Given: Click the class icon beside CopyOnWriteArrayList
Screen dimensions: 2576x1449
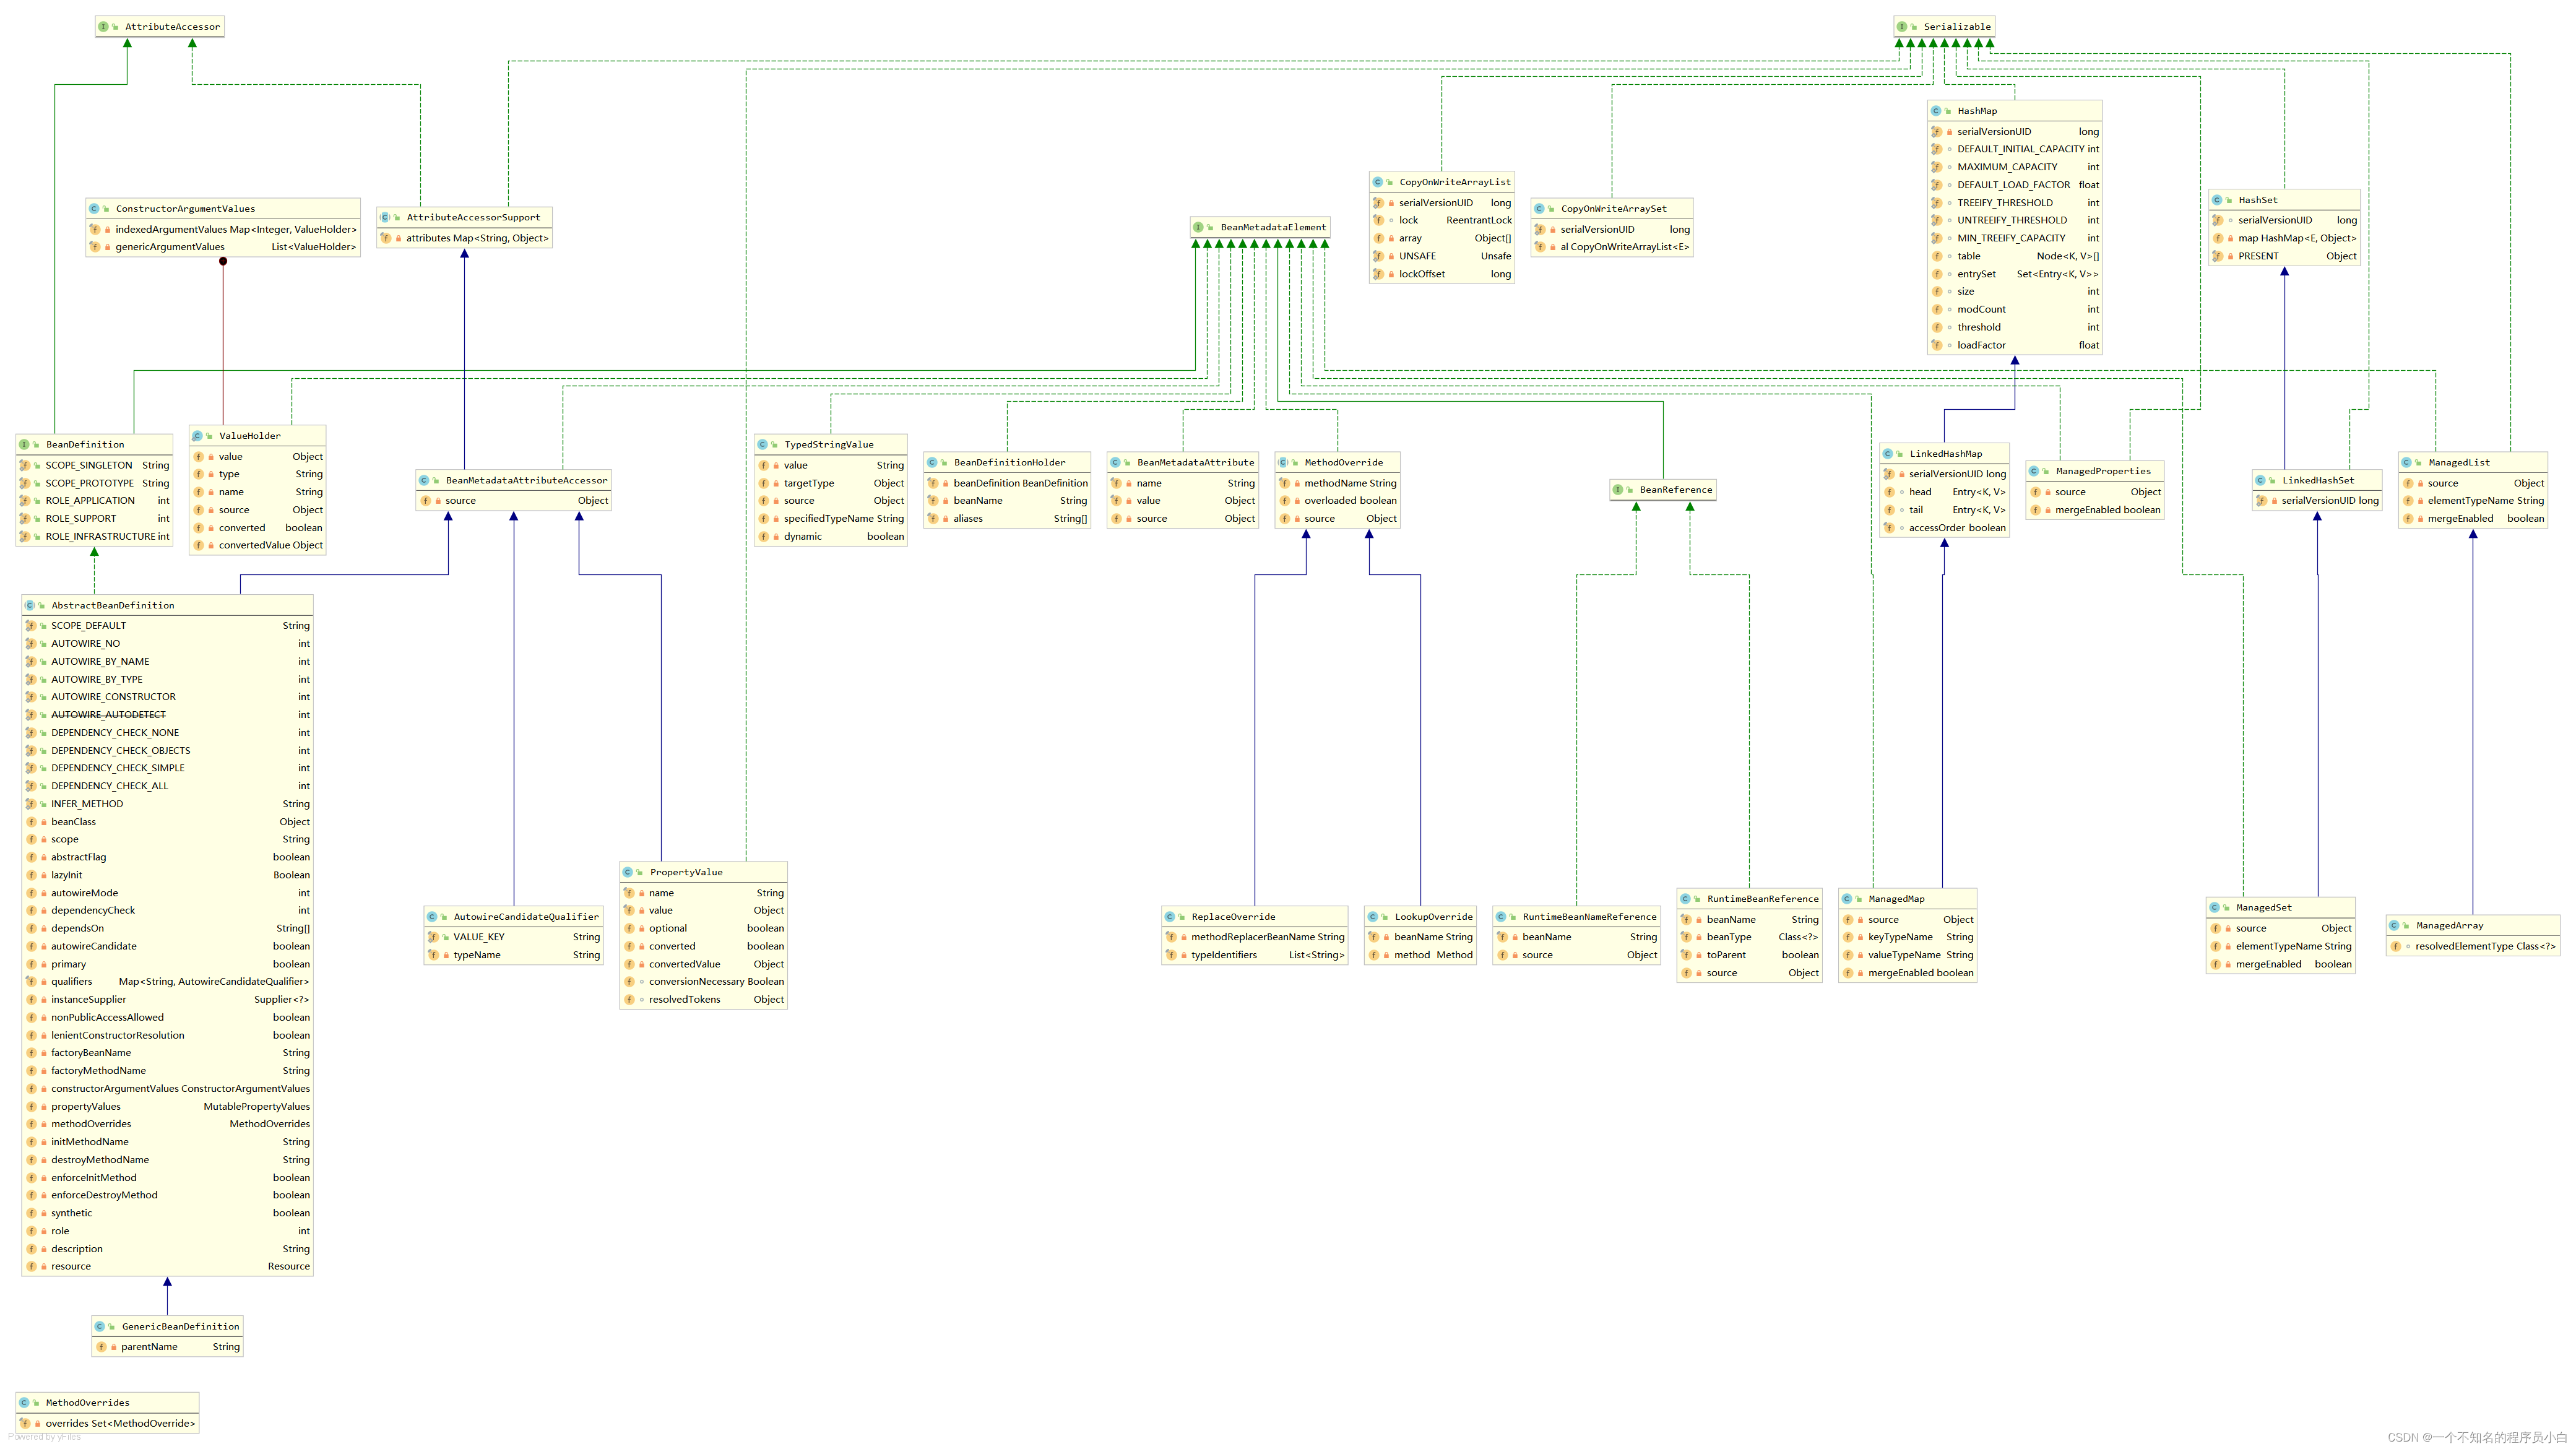Looking at the screenshot, I should (1378, 182).
